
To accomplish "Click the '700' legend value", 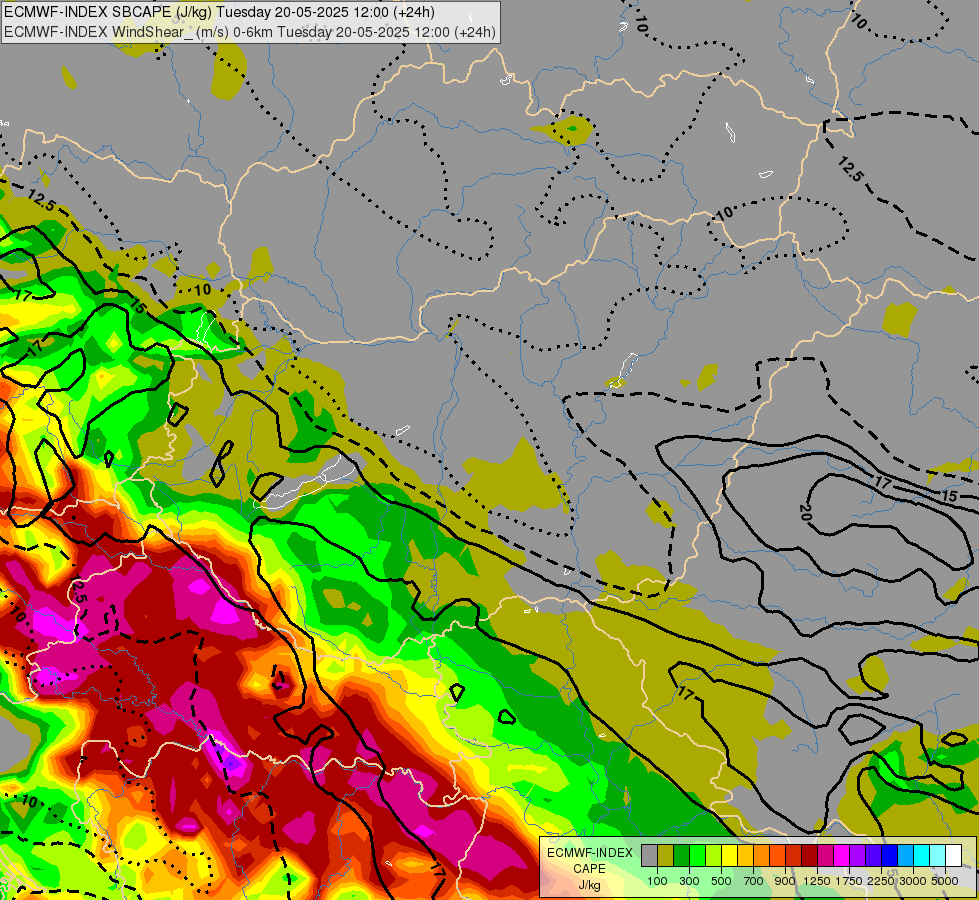I will coord(754,881).
